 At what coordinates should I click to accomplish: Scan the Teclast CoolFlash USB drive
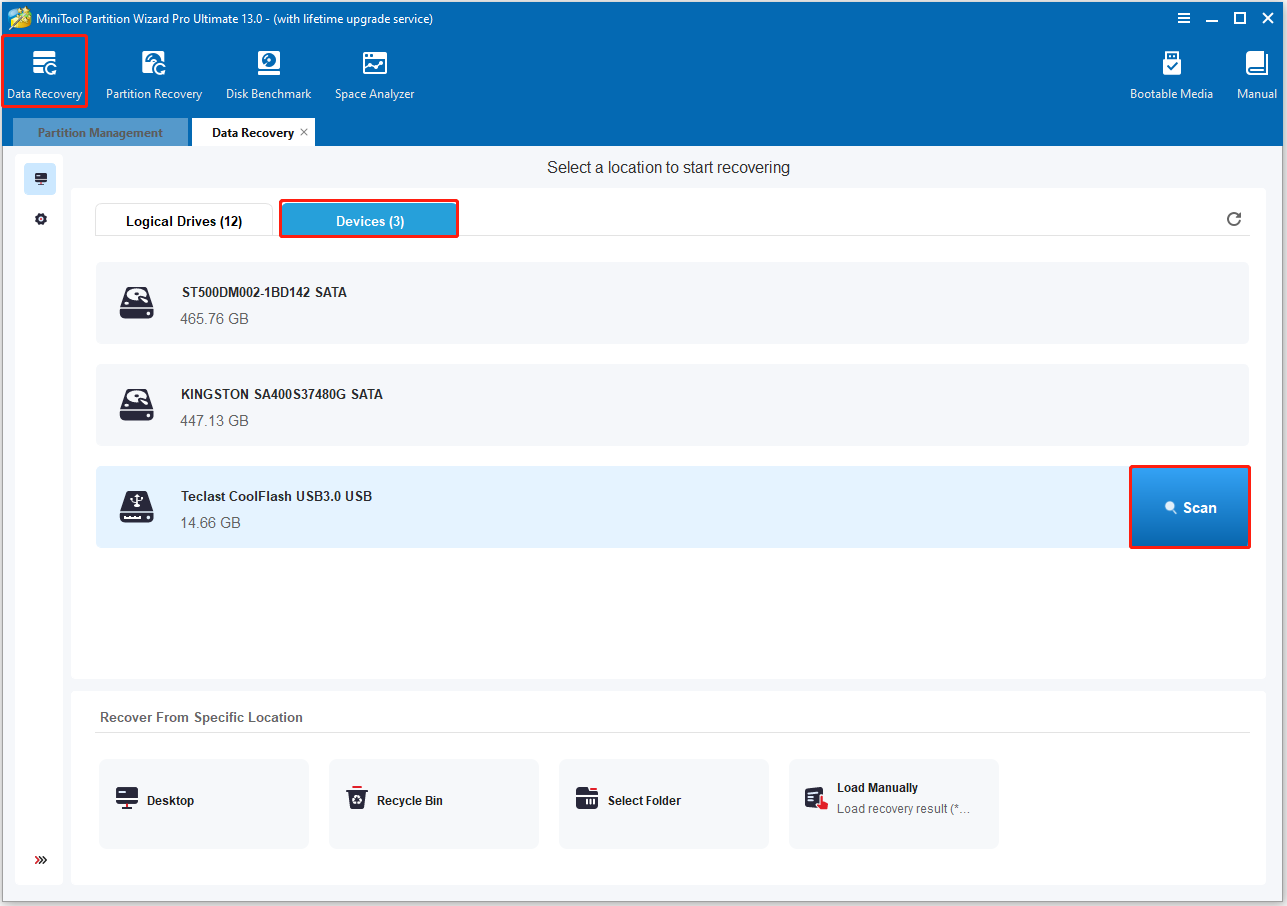[1189, 506]
